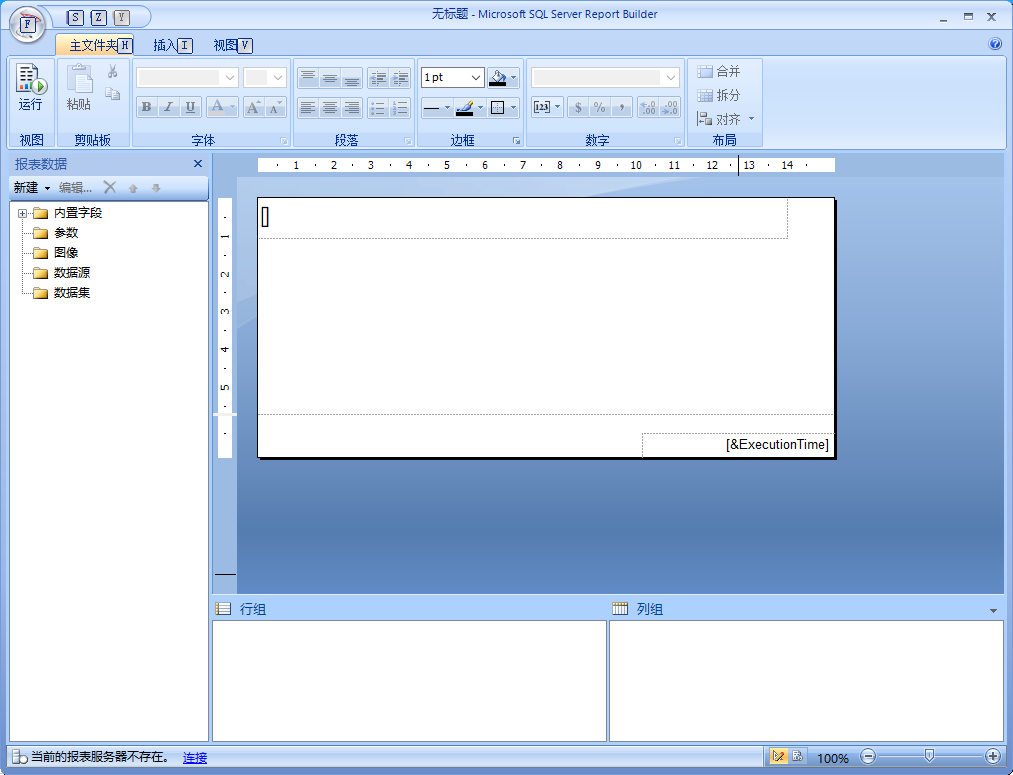1013x775 pixels.
Task: Click the font color A swatch
Action: pyautogui.click(x=217, y=107)
